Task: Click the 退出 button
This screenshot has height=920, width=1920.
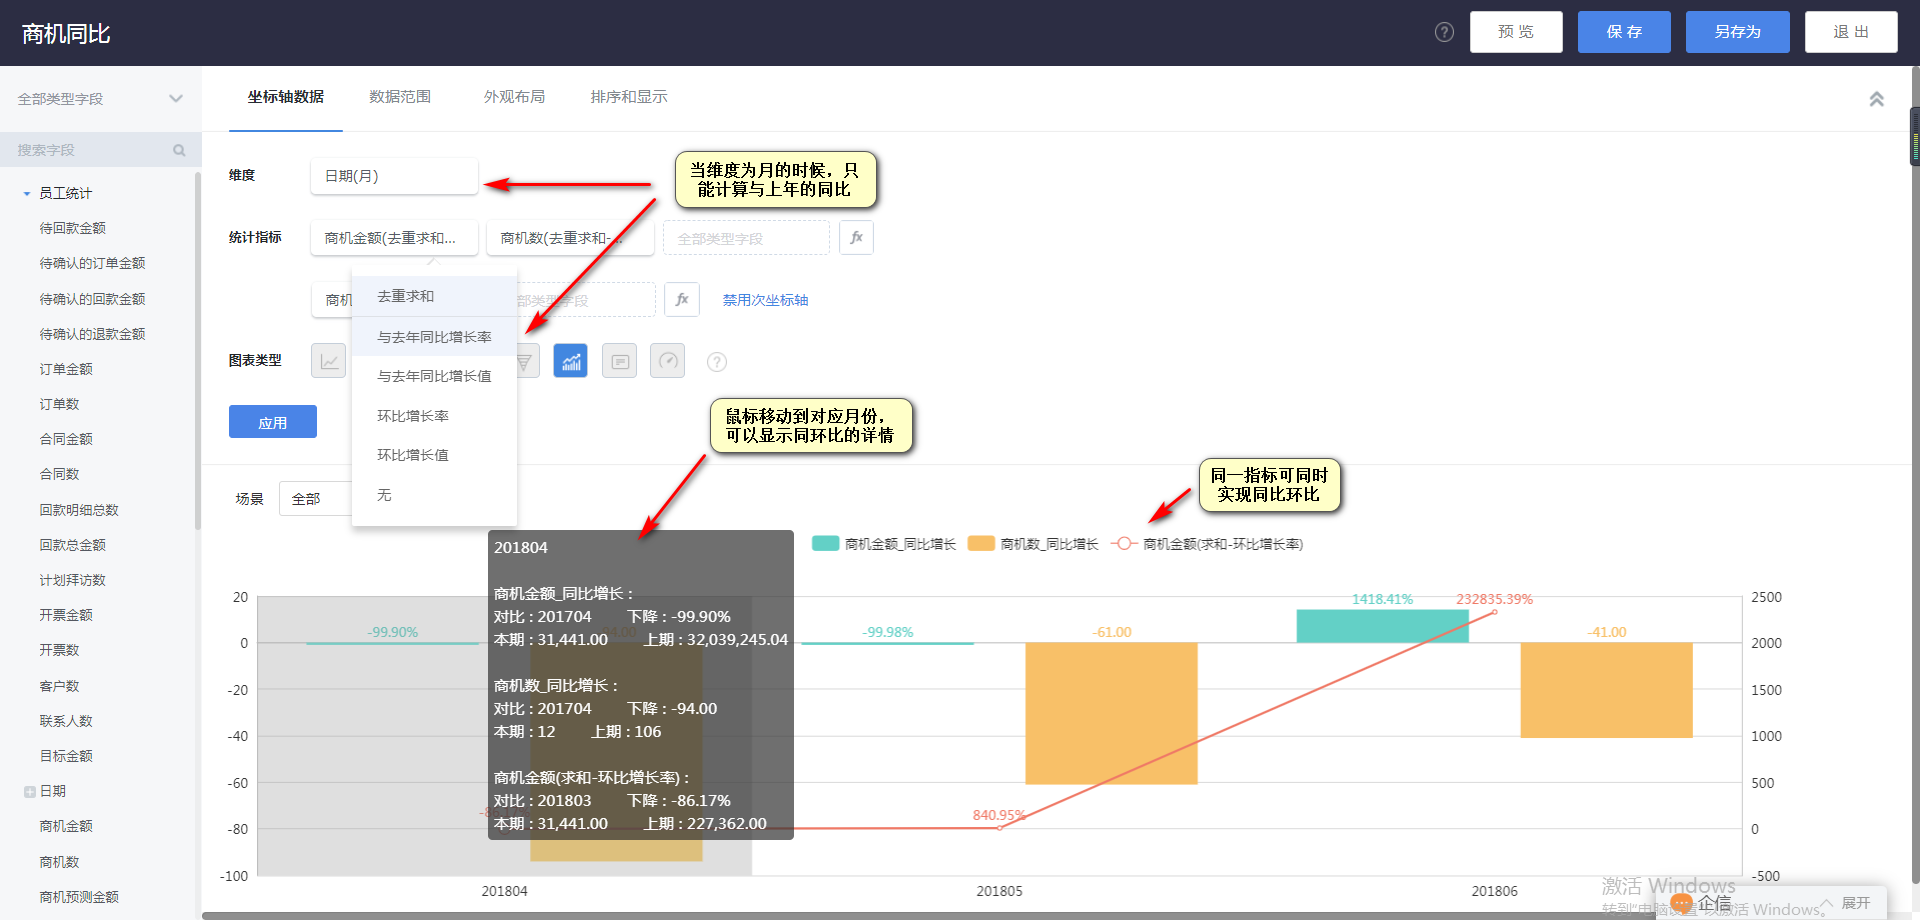Action: tap(1851, 32)
